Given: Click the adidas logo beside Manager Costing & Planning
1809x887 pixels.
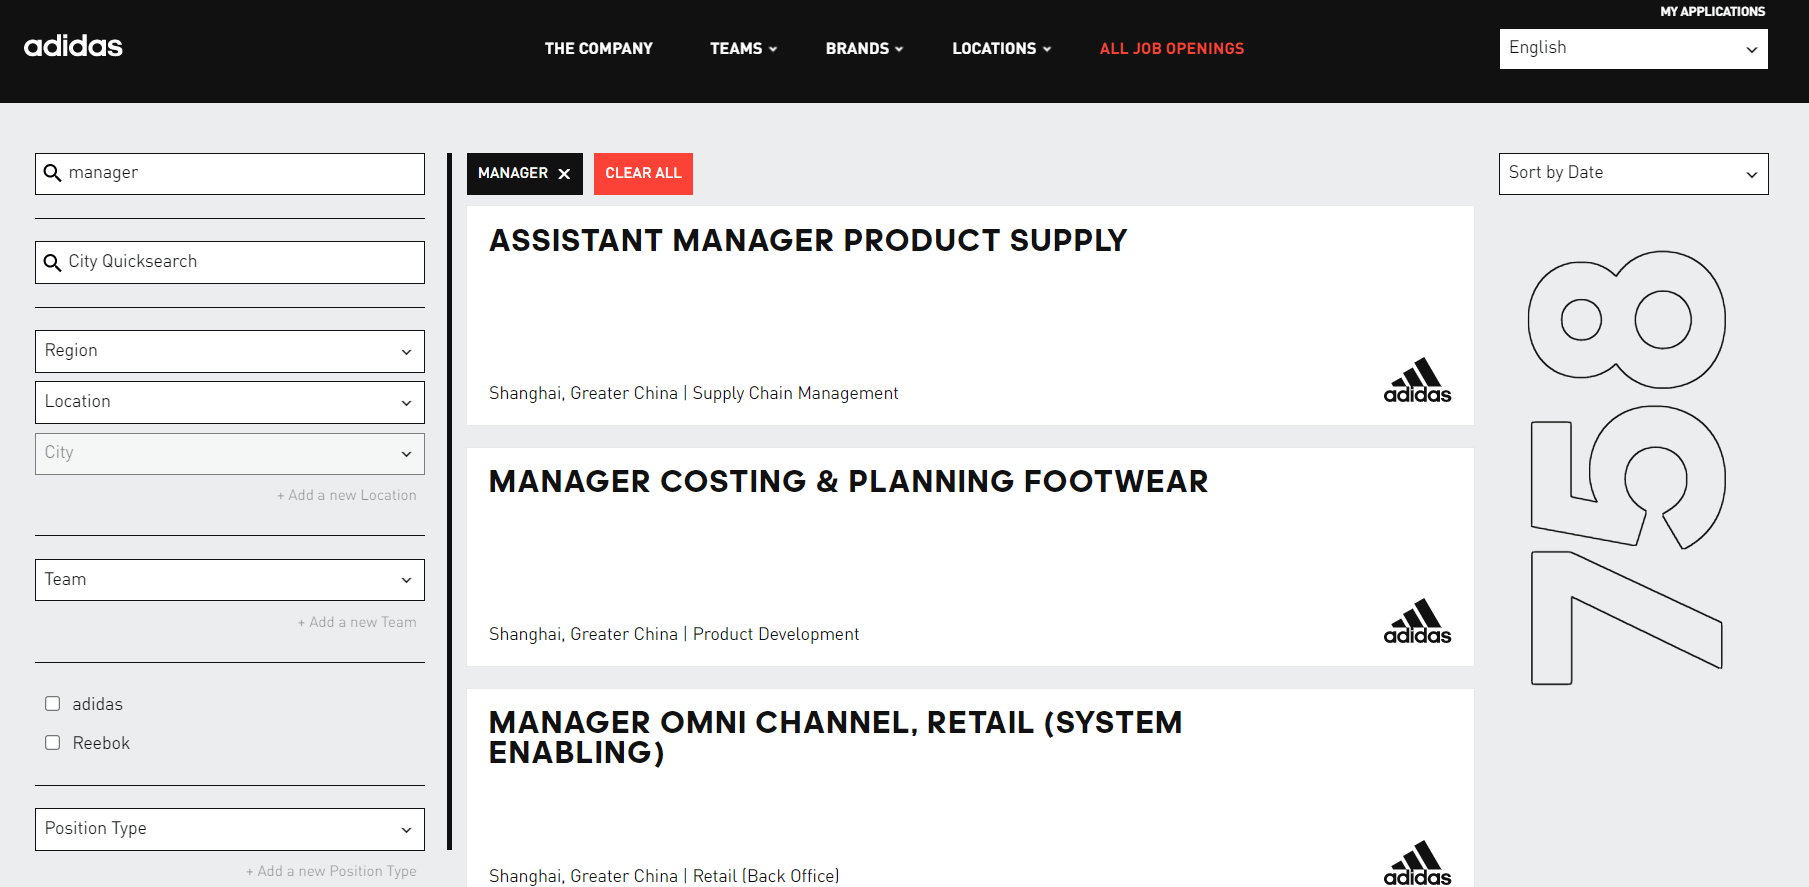Looking at the screenshot, I should (x=1417, y=621).
